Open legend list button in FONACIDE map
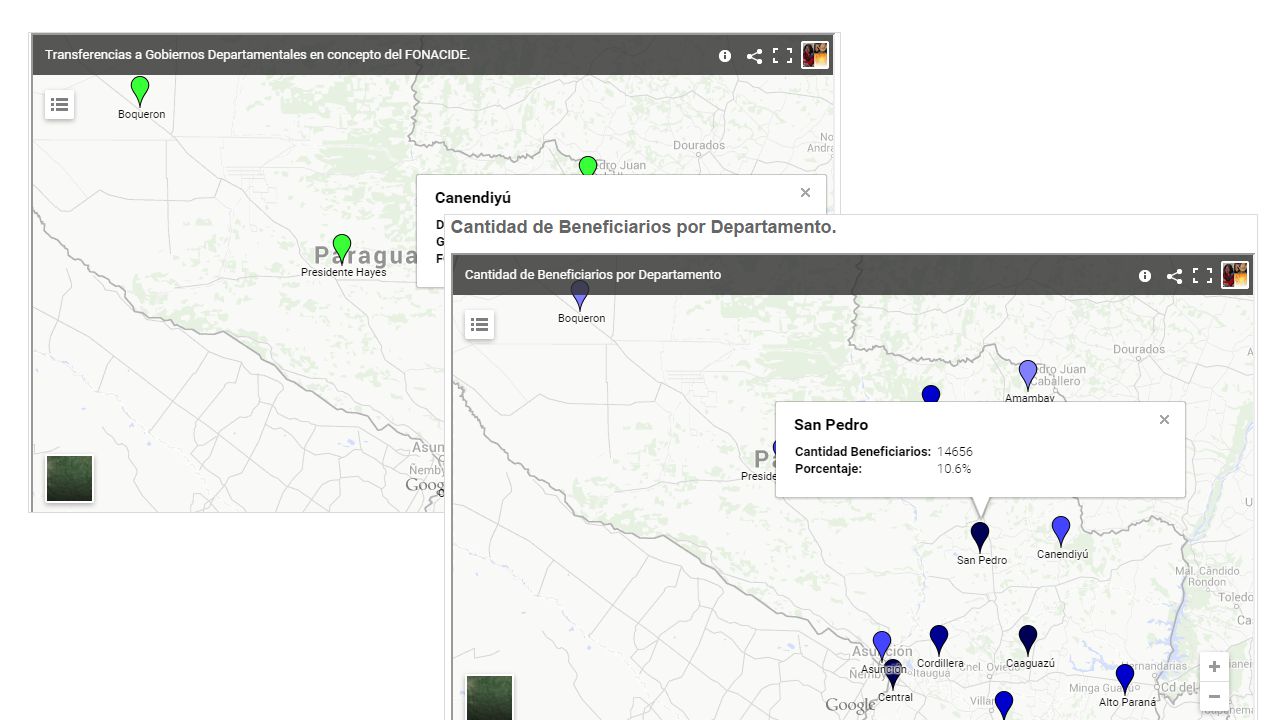 60,104
